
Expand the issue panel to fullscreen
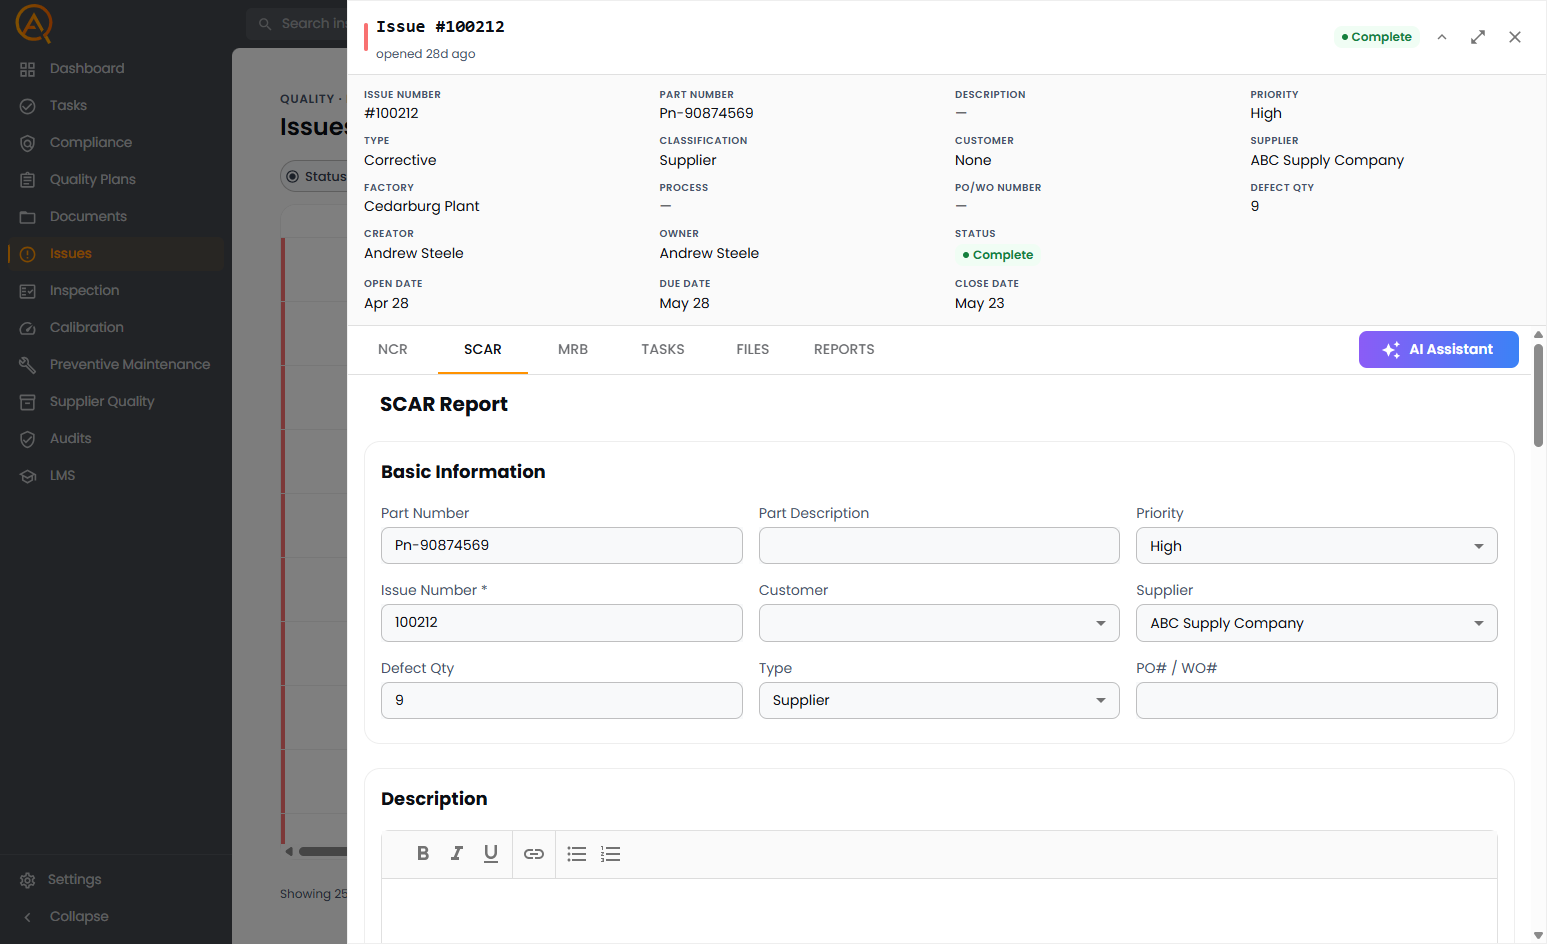click(x=1478, y=37)
